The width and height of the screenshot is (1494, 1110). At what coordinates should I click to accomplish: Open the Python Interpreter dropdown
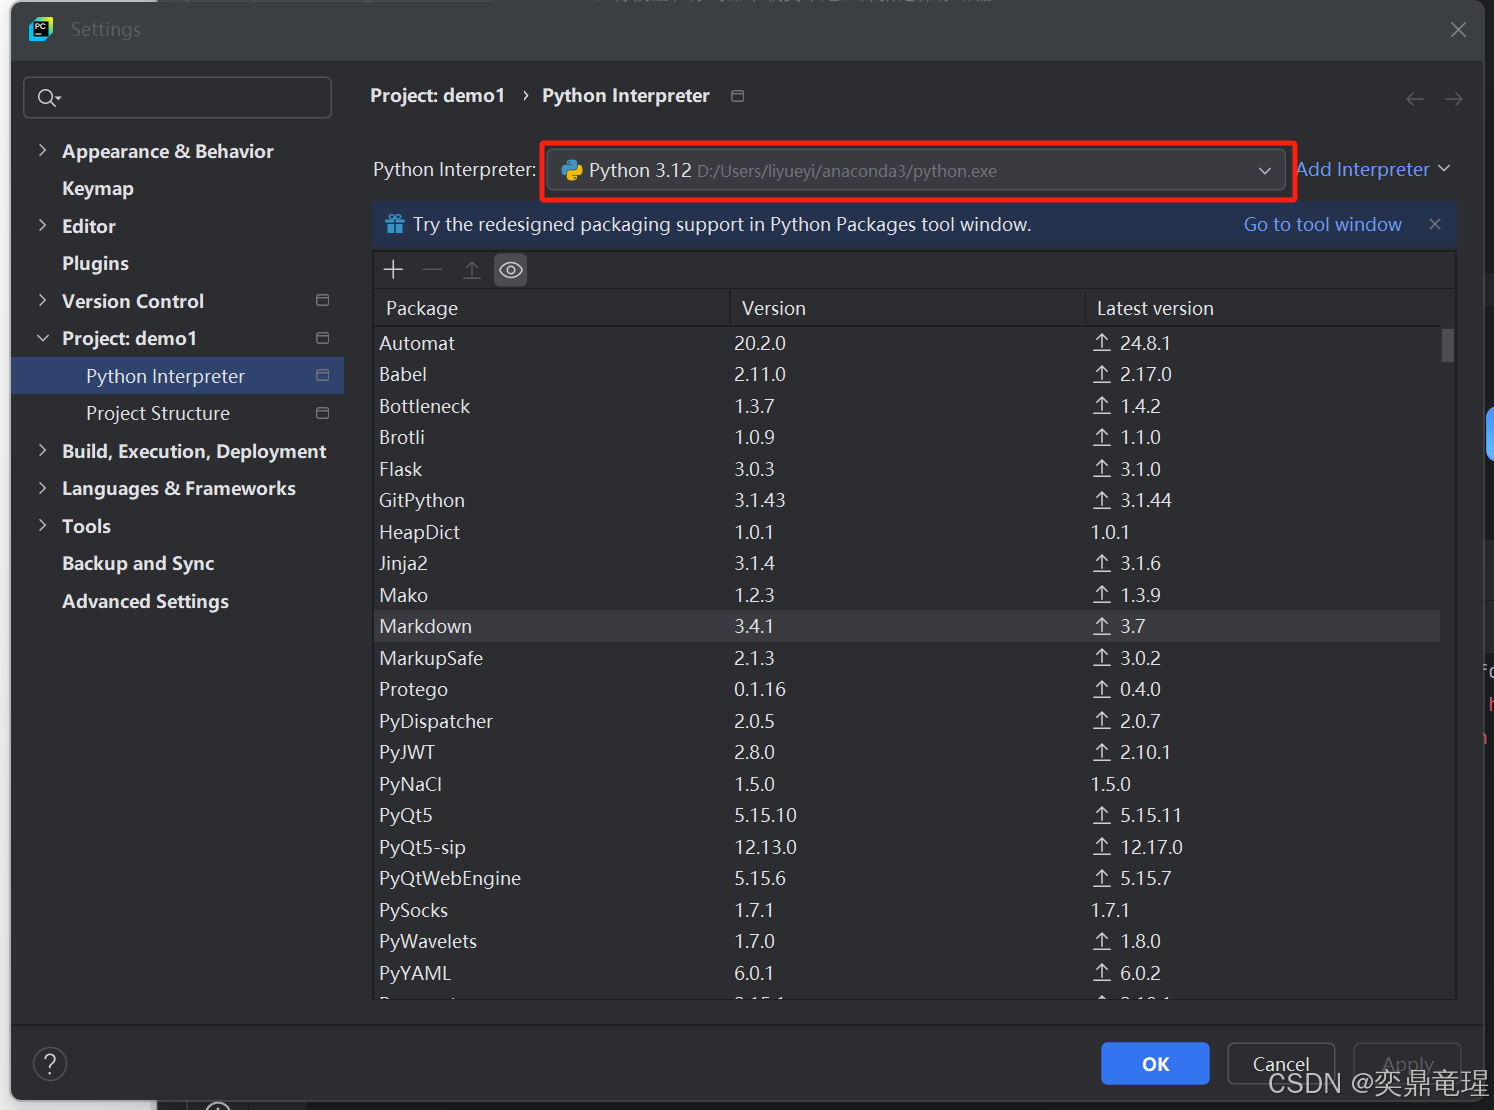[916, 170]
